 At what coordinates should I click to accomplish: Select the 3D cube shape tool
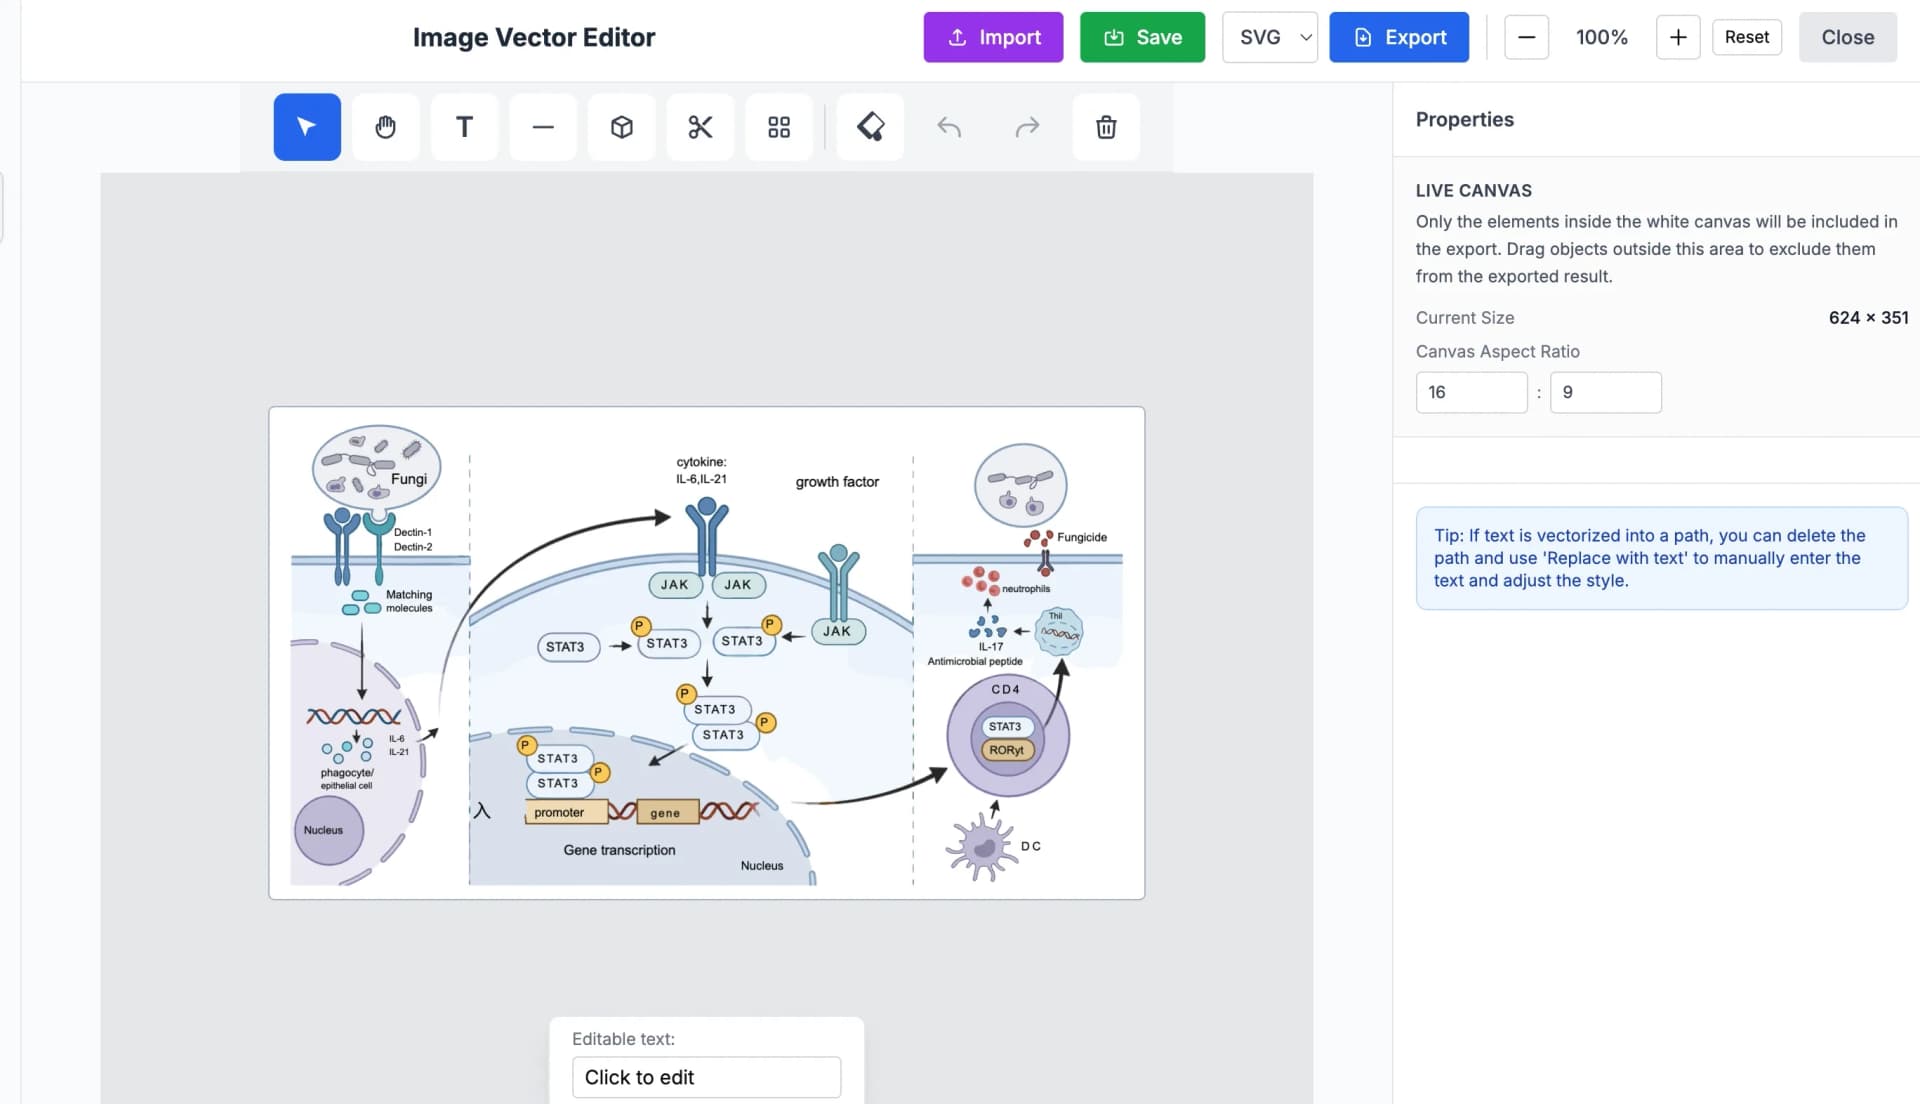pyautogui.click(x=621, y=127)
